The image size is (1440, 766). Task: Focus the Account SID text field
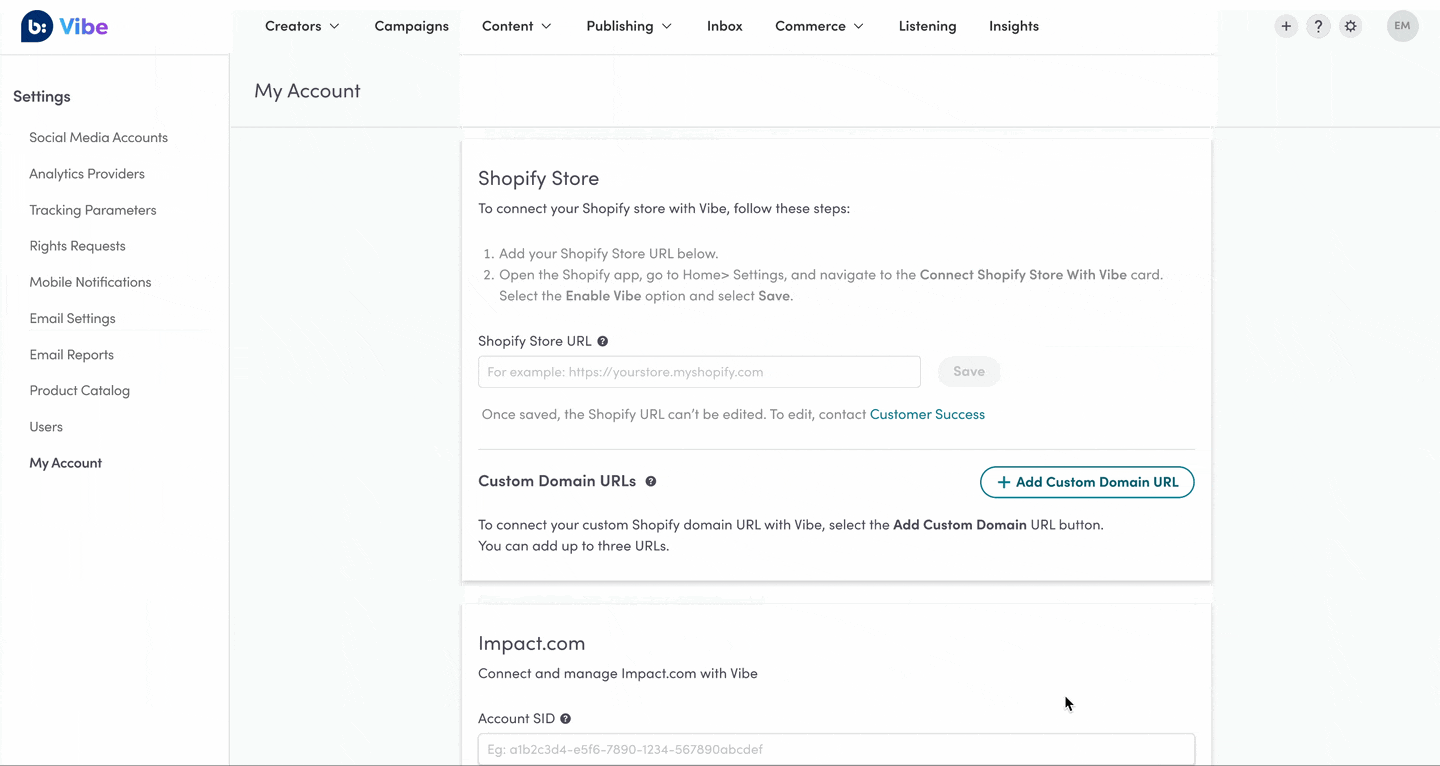[x=835, y=749]
